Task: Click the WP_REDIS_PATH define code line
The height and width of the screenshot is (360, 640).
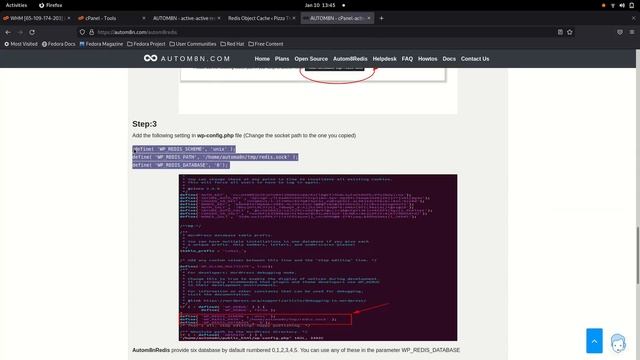Action: click(215, 157)
